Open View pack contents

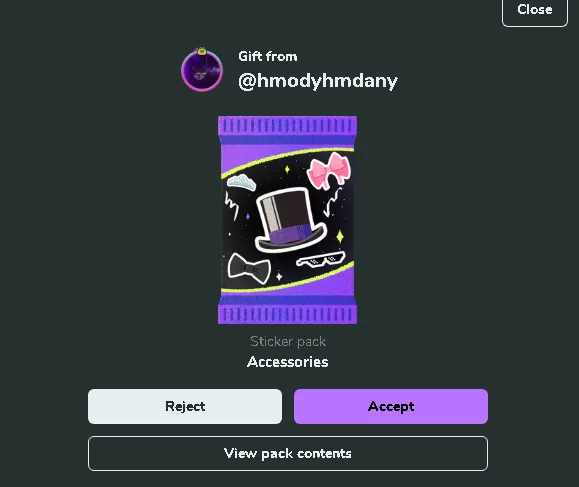pyautogui.click(x=288, y=453)
